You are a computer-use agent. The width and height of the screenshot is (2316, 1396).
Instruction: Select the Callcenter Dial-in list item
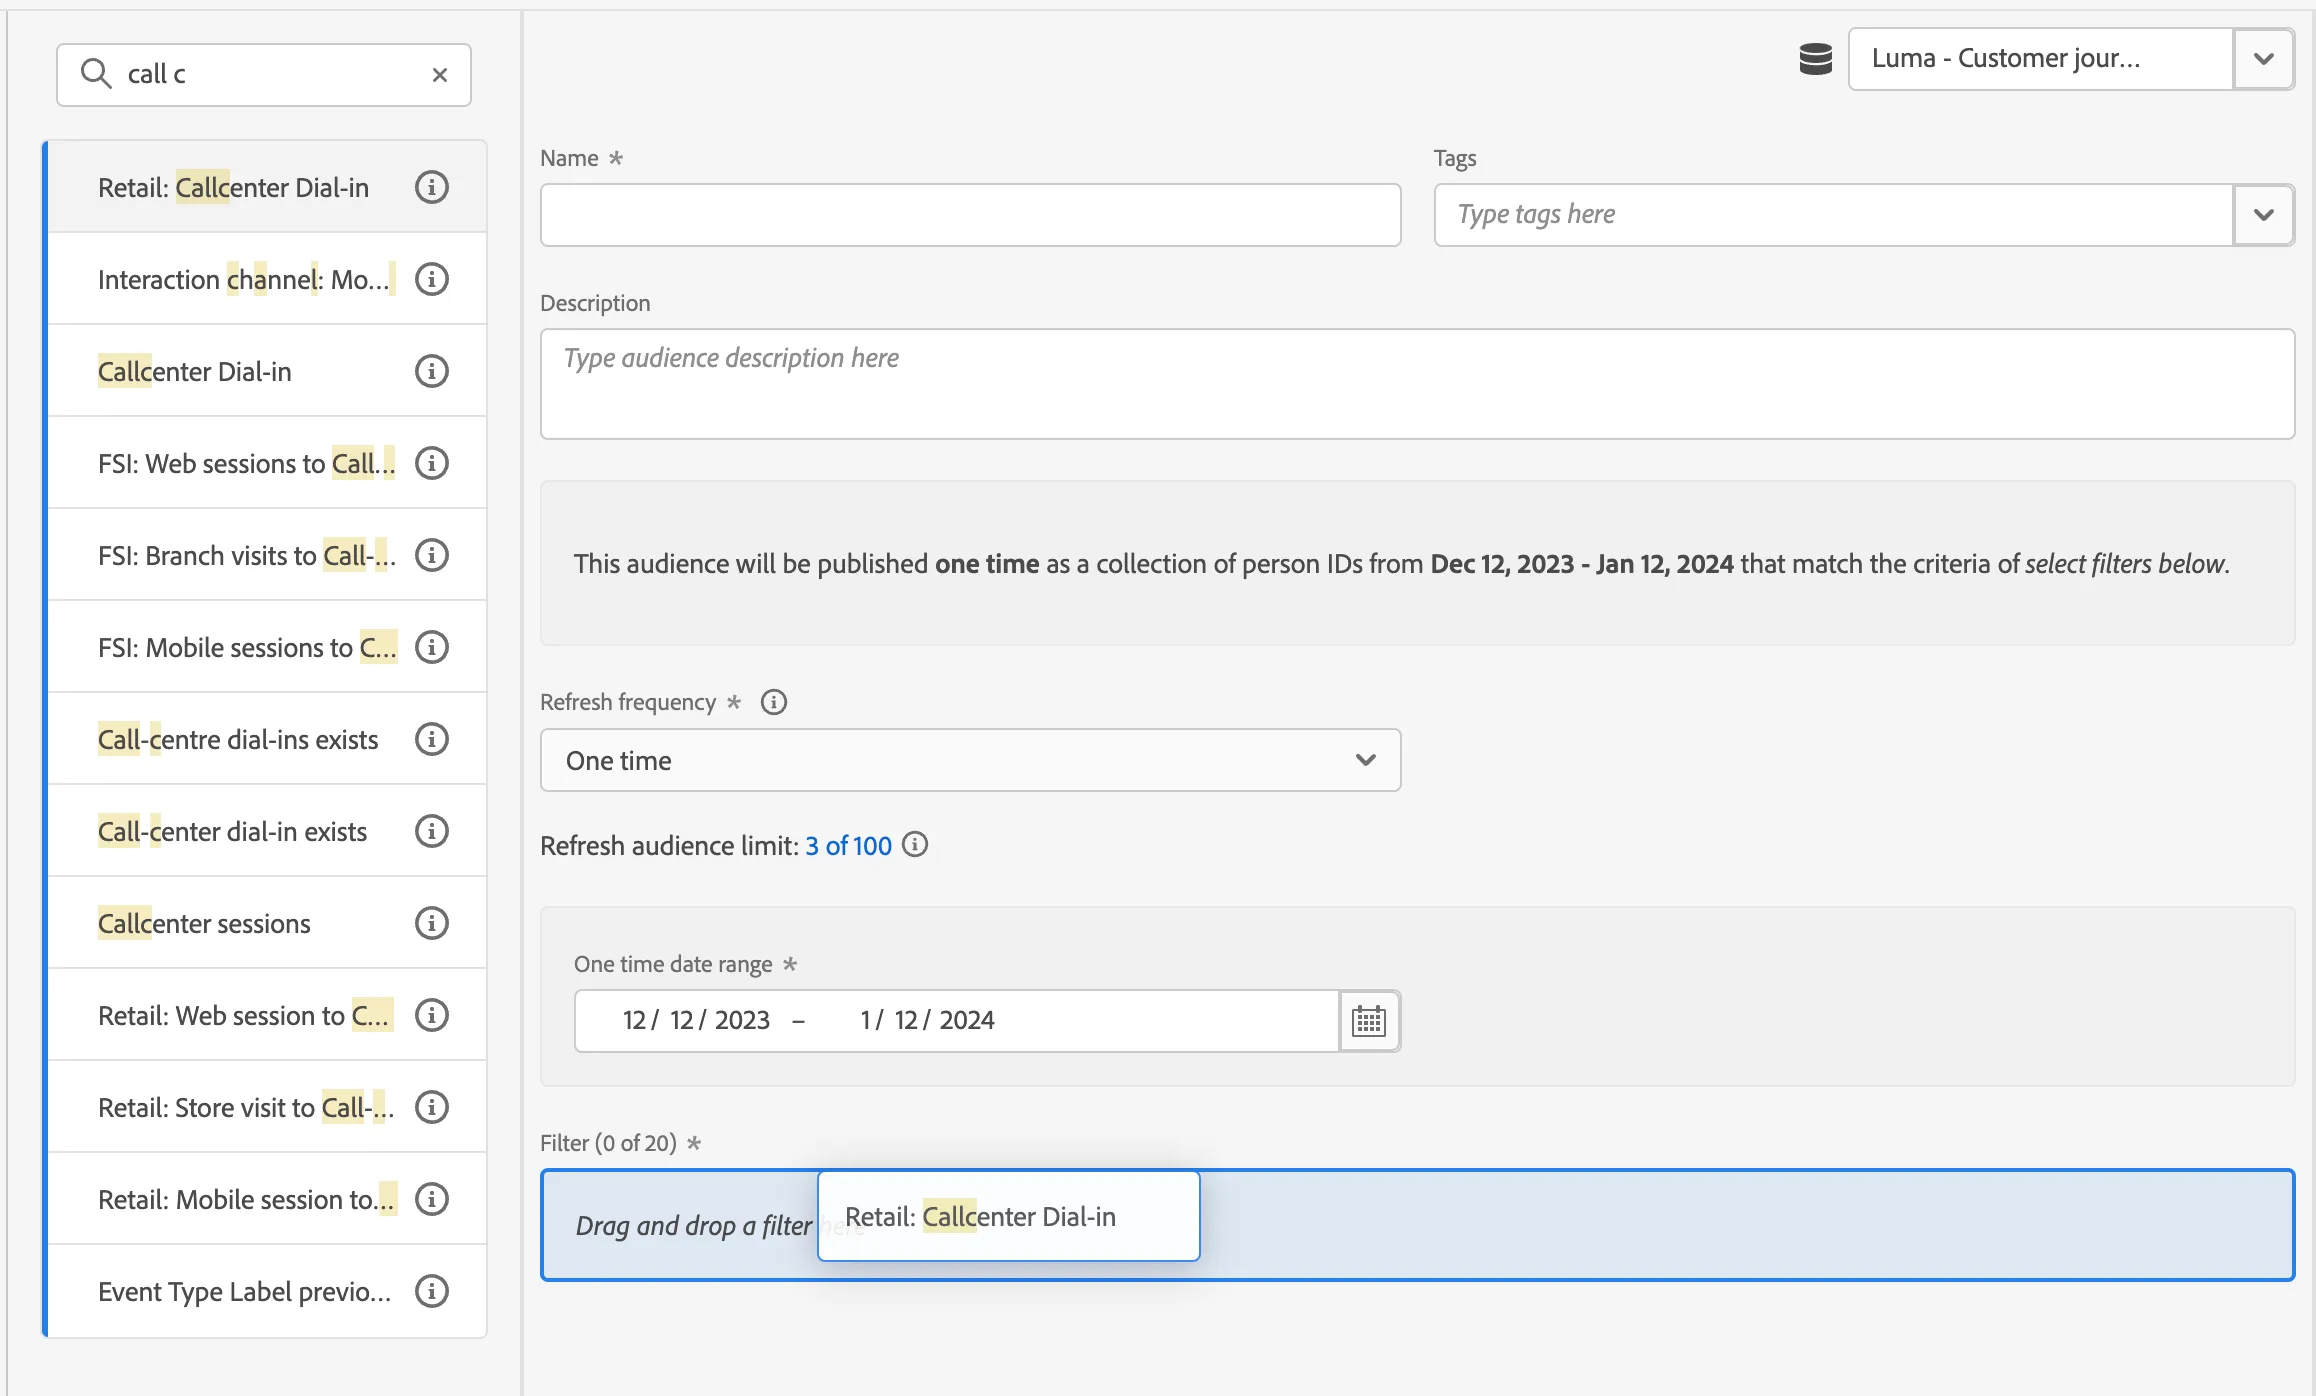[266, 371]
